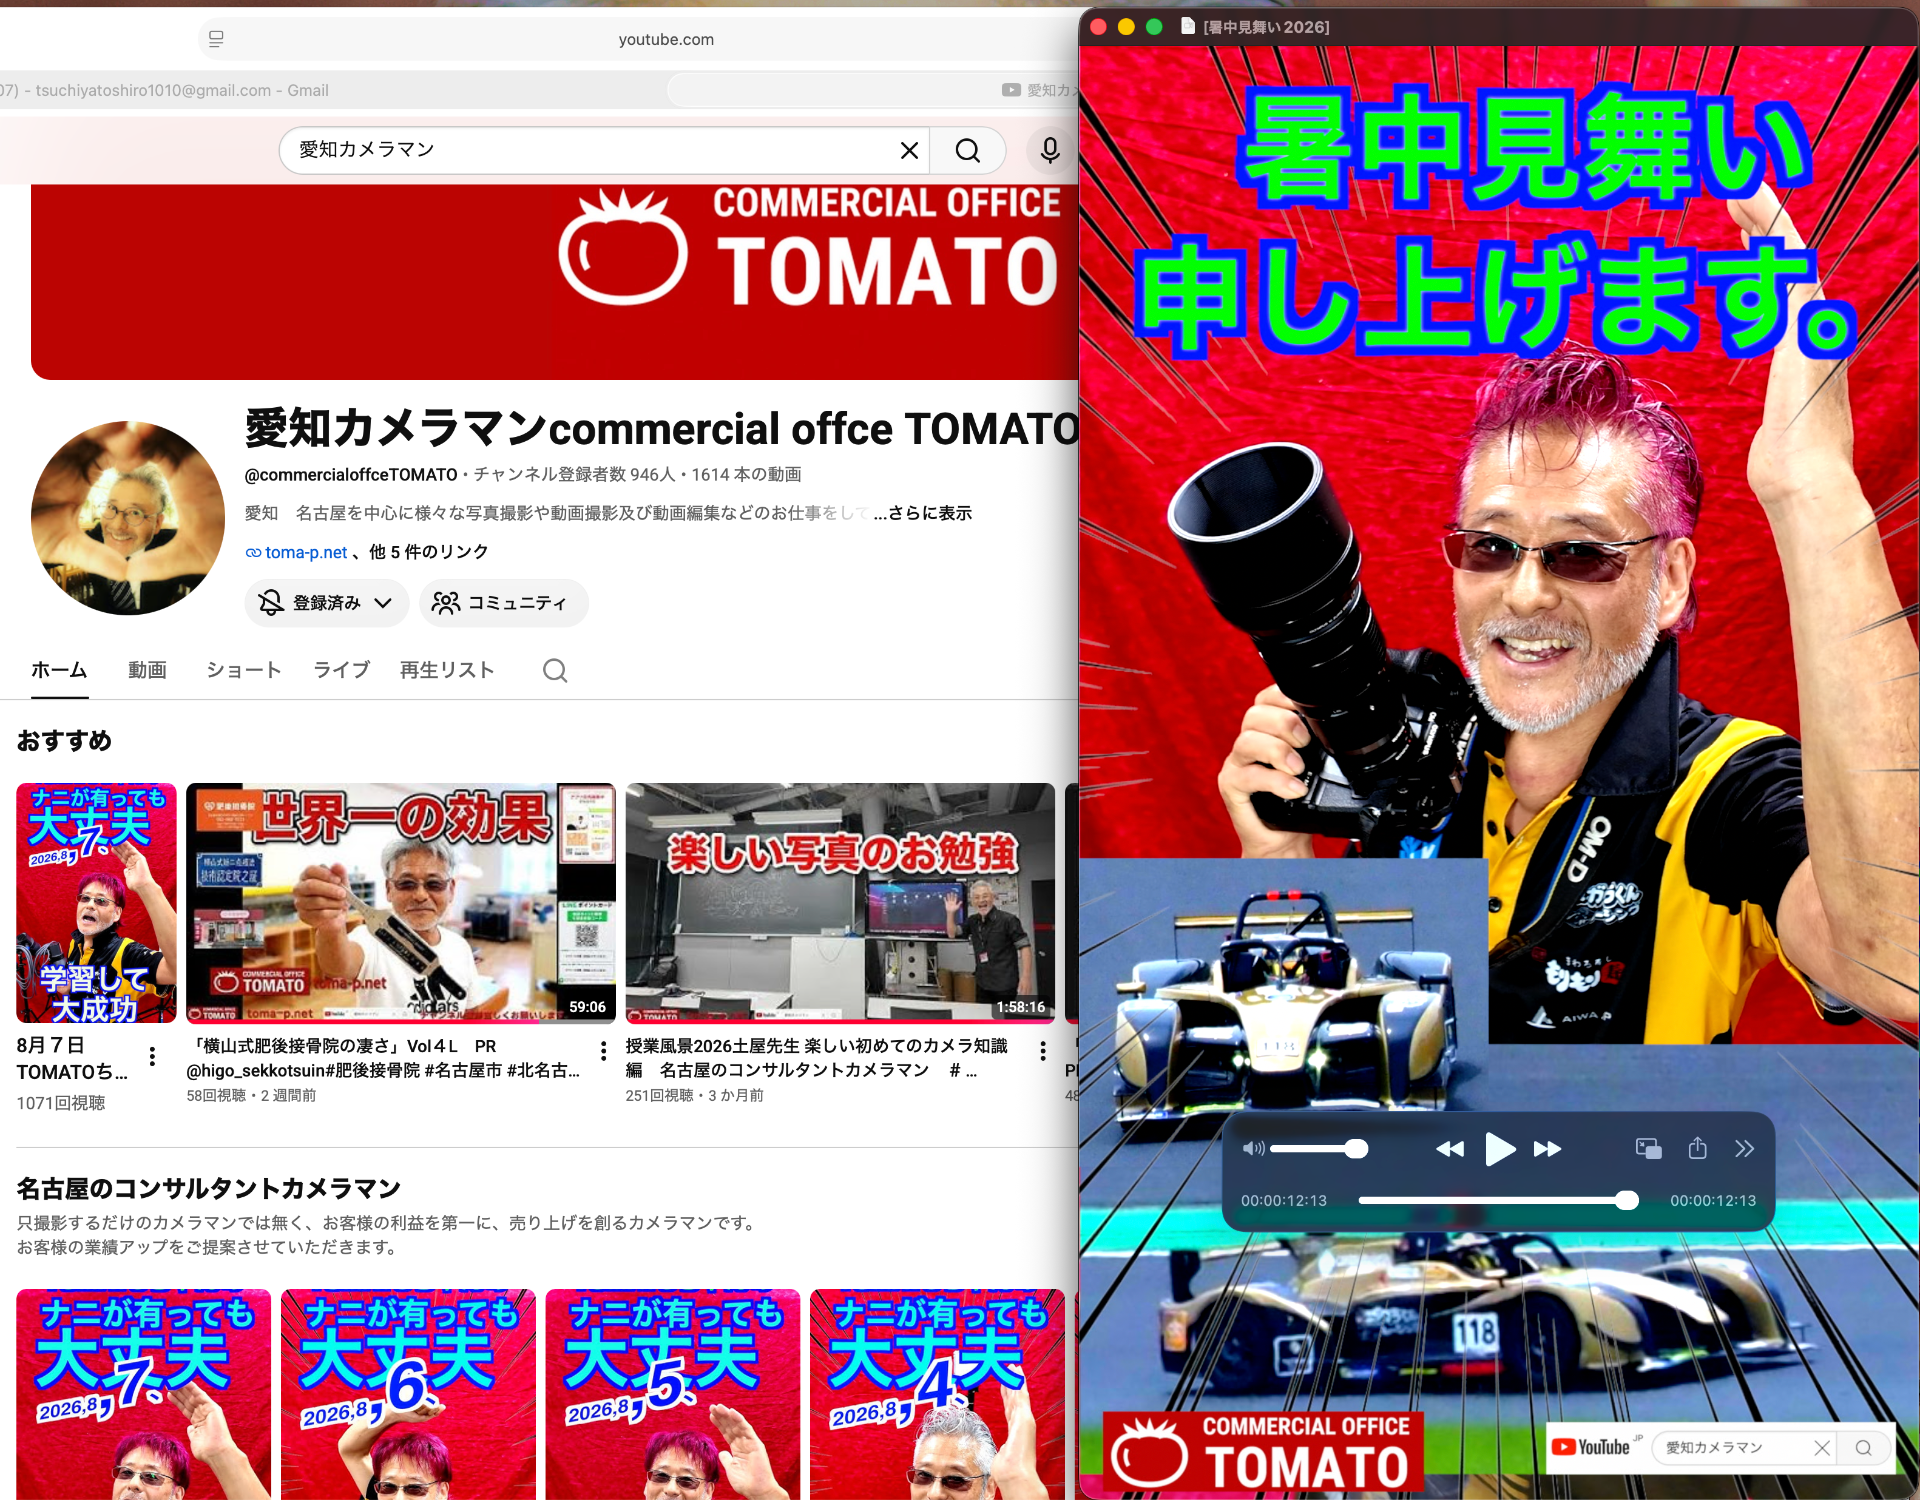Clear the YouTube search field text
The width and height of the screenshot is (1920, 1500).
[x=909, y=150]
